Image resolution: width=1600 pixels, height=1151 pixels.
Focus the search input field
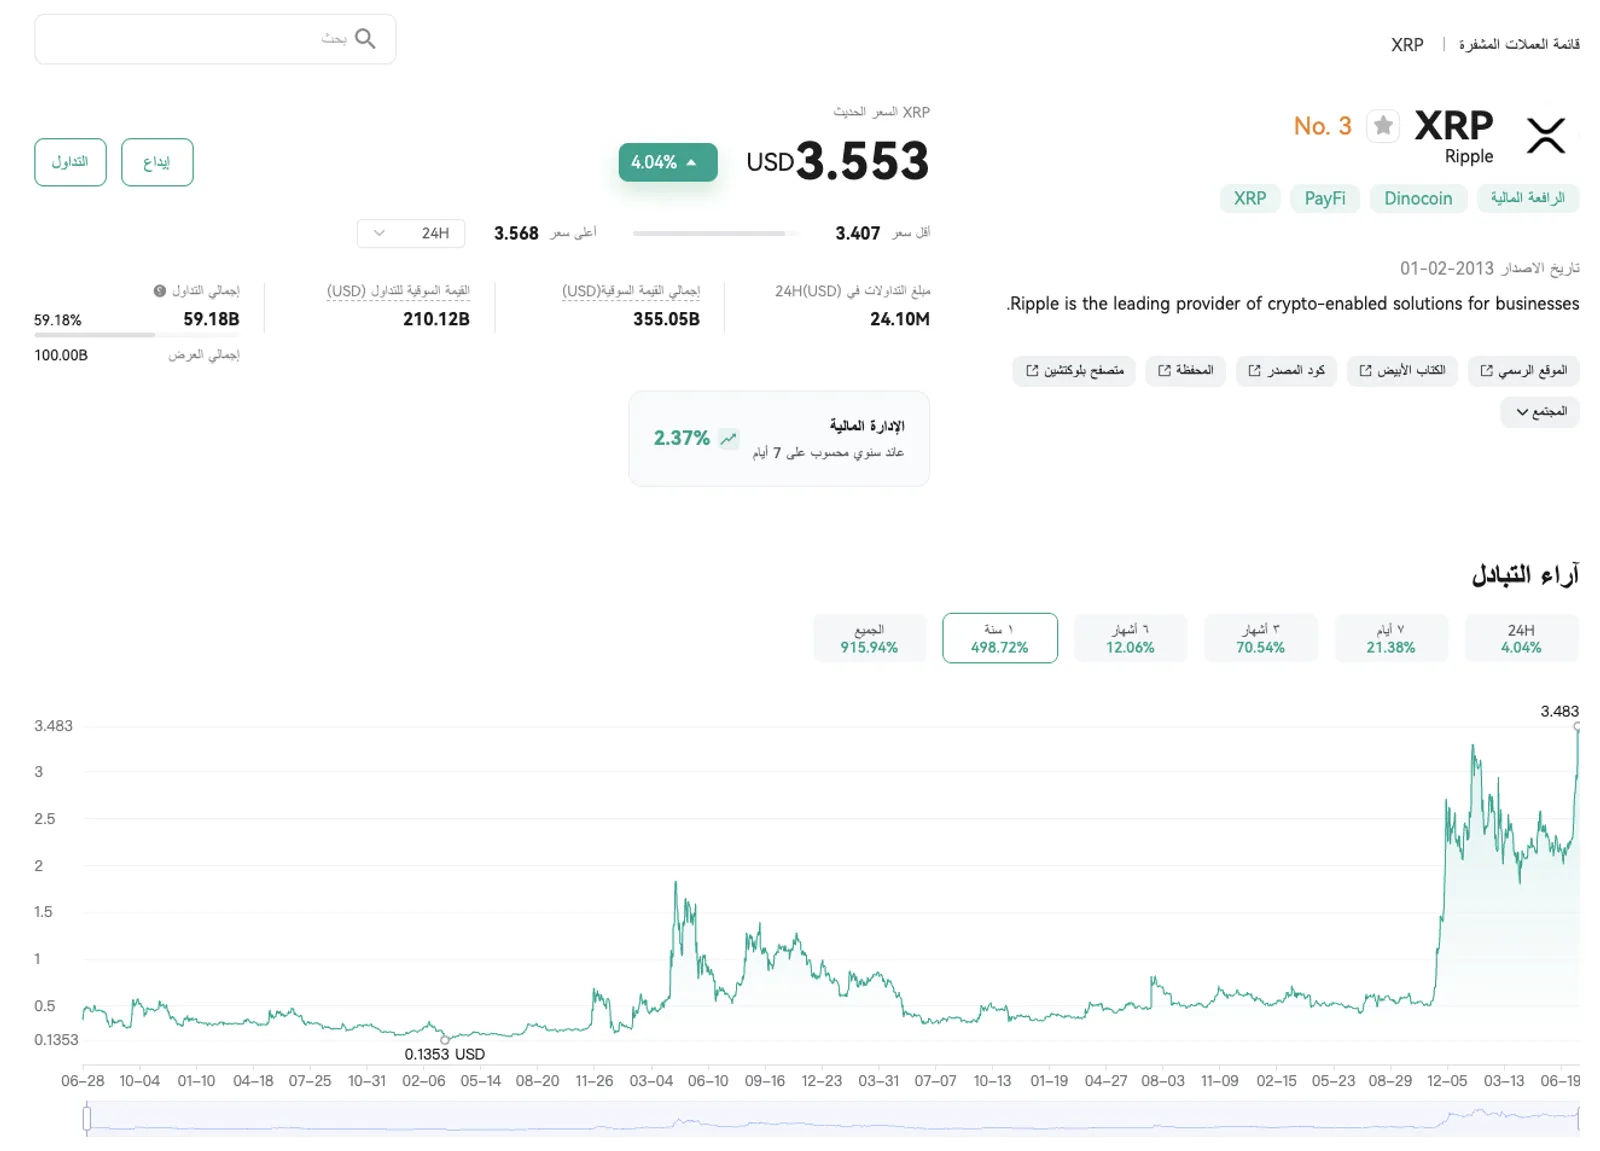point(215,39)
